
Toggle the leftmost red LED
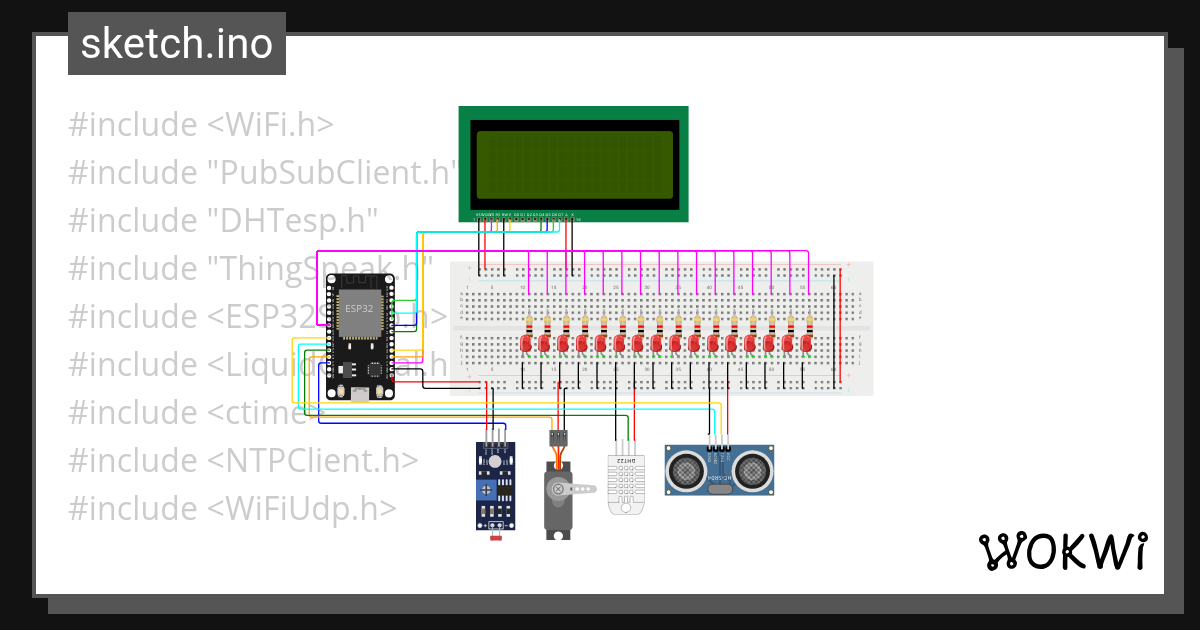(x=525, y=343)
